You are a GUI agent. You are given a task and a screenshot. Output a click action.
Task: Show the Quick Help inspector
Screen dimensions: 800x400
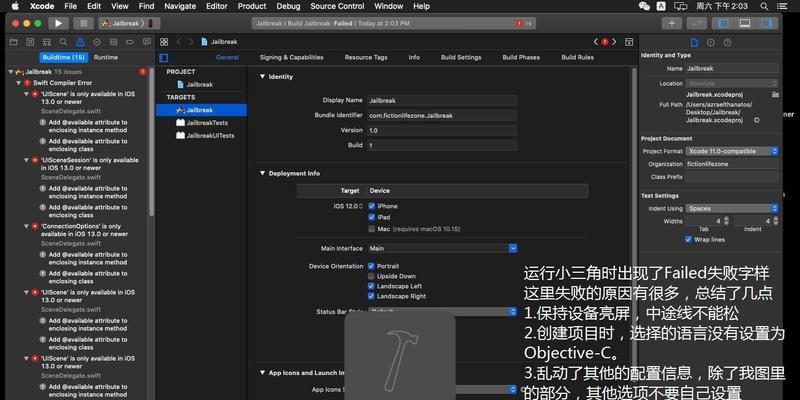pos(728,42)
